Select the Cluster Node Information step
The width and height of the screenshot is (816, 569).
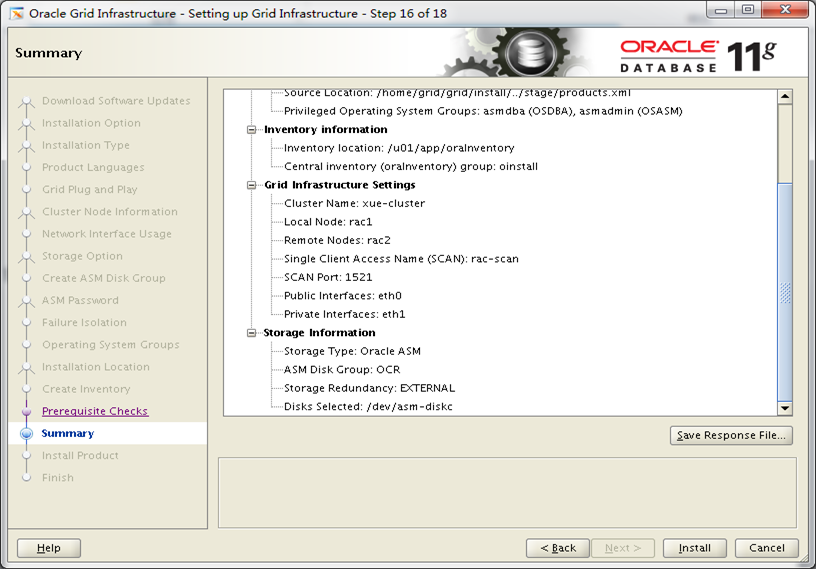click(110, 212)
